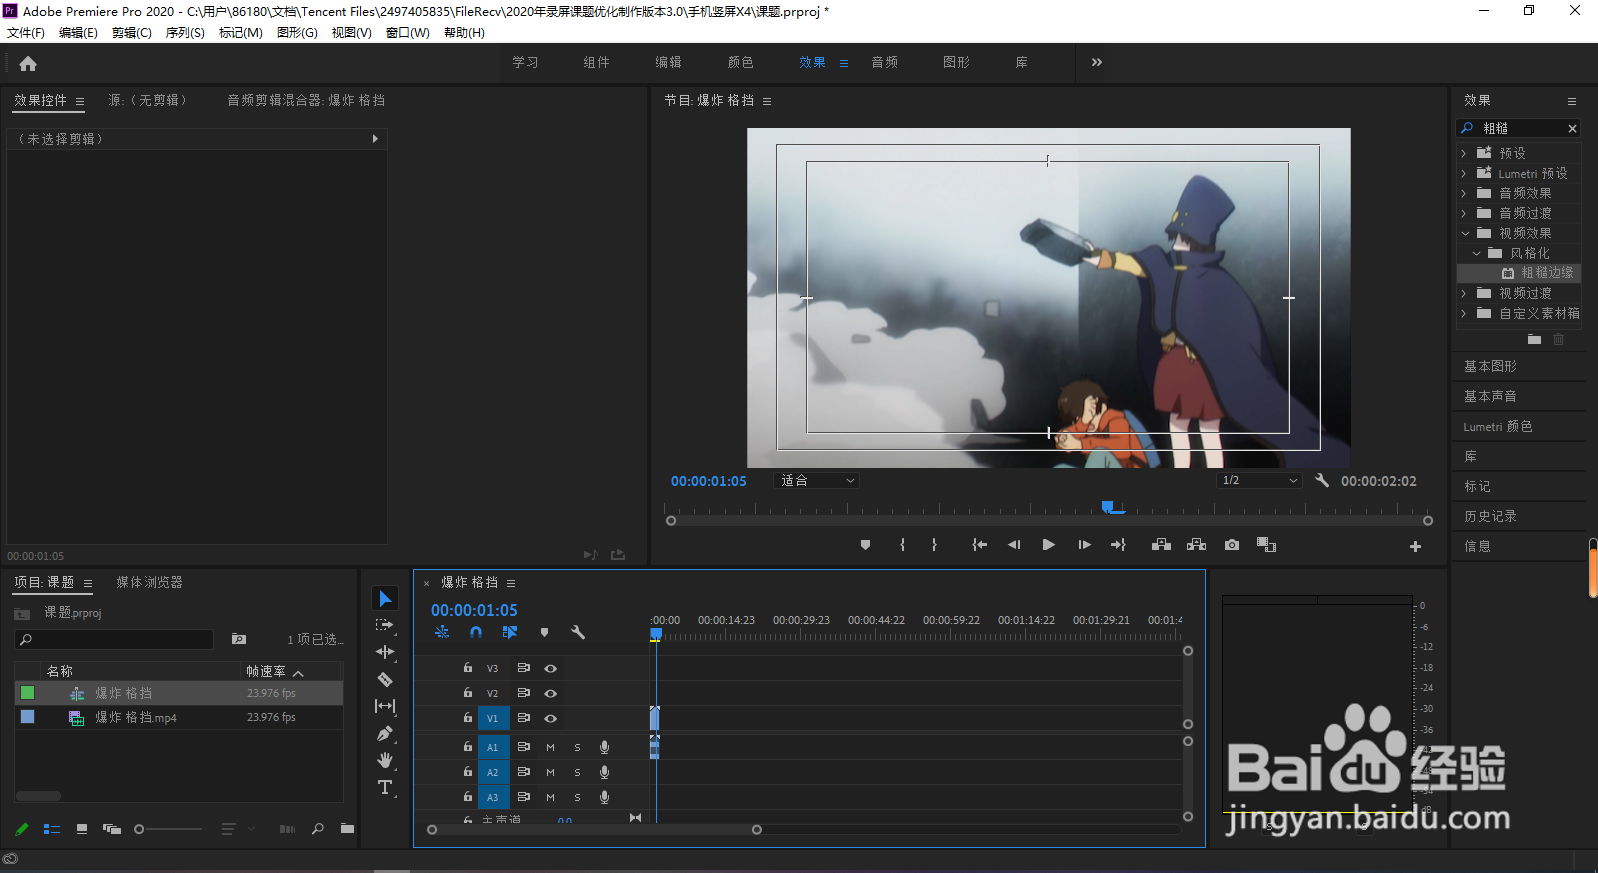This screenshot has width=1598, height=873.
Task: Open timeline display settings wrench
Action: click(578, 632)
